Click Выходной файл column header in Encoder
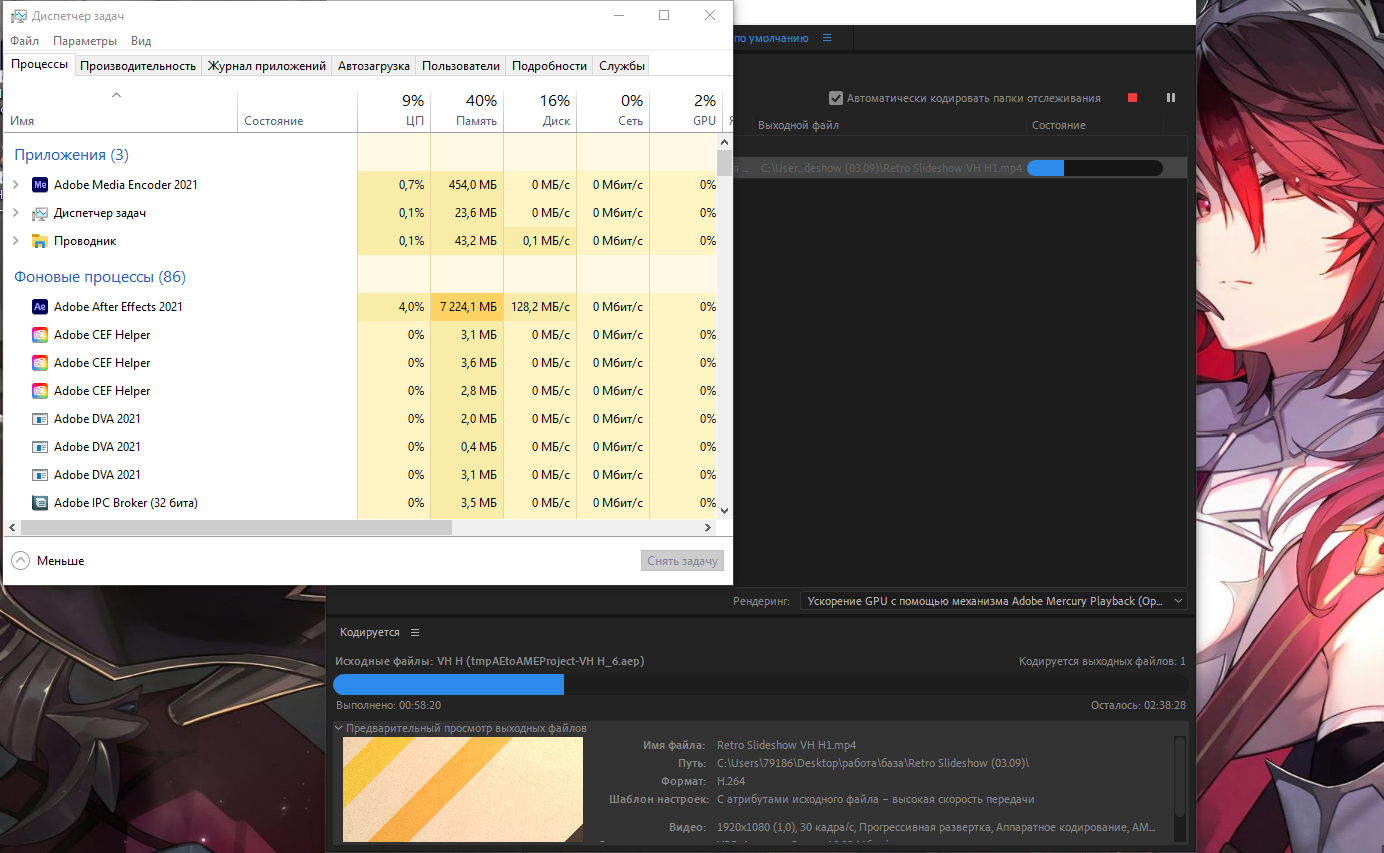Viewport: 1384px width, 853px height. (x=798, y=125)
